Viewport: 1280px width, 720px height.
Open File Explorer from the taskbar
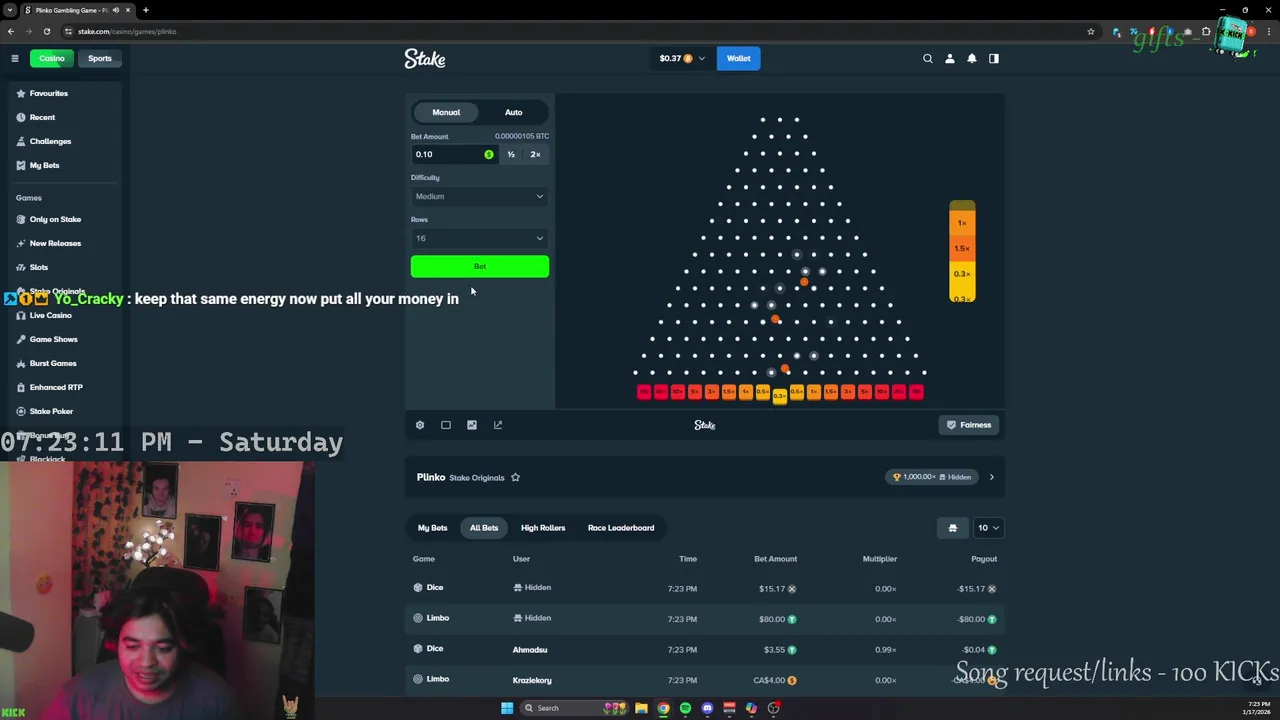[641, 708]
